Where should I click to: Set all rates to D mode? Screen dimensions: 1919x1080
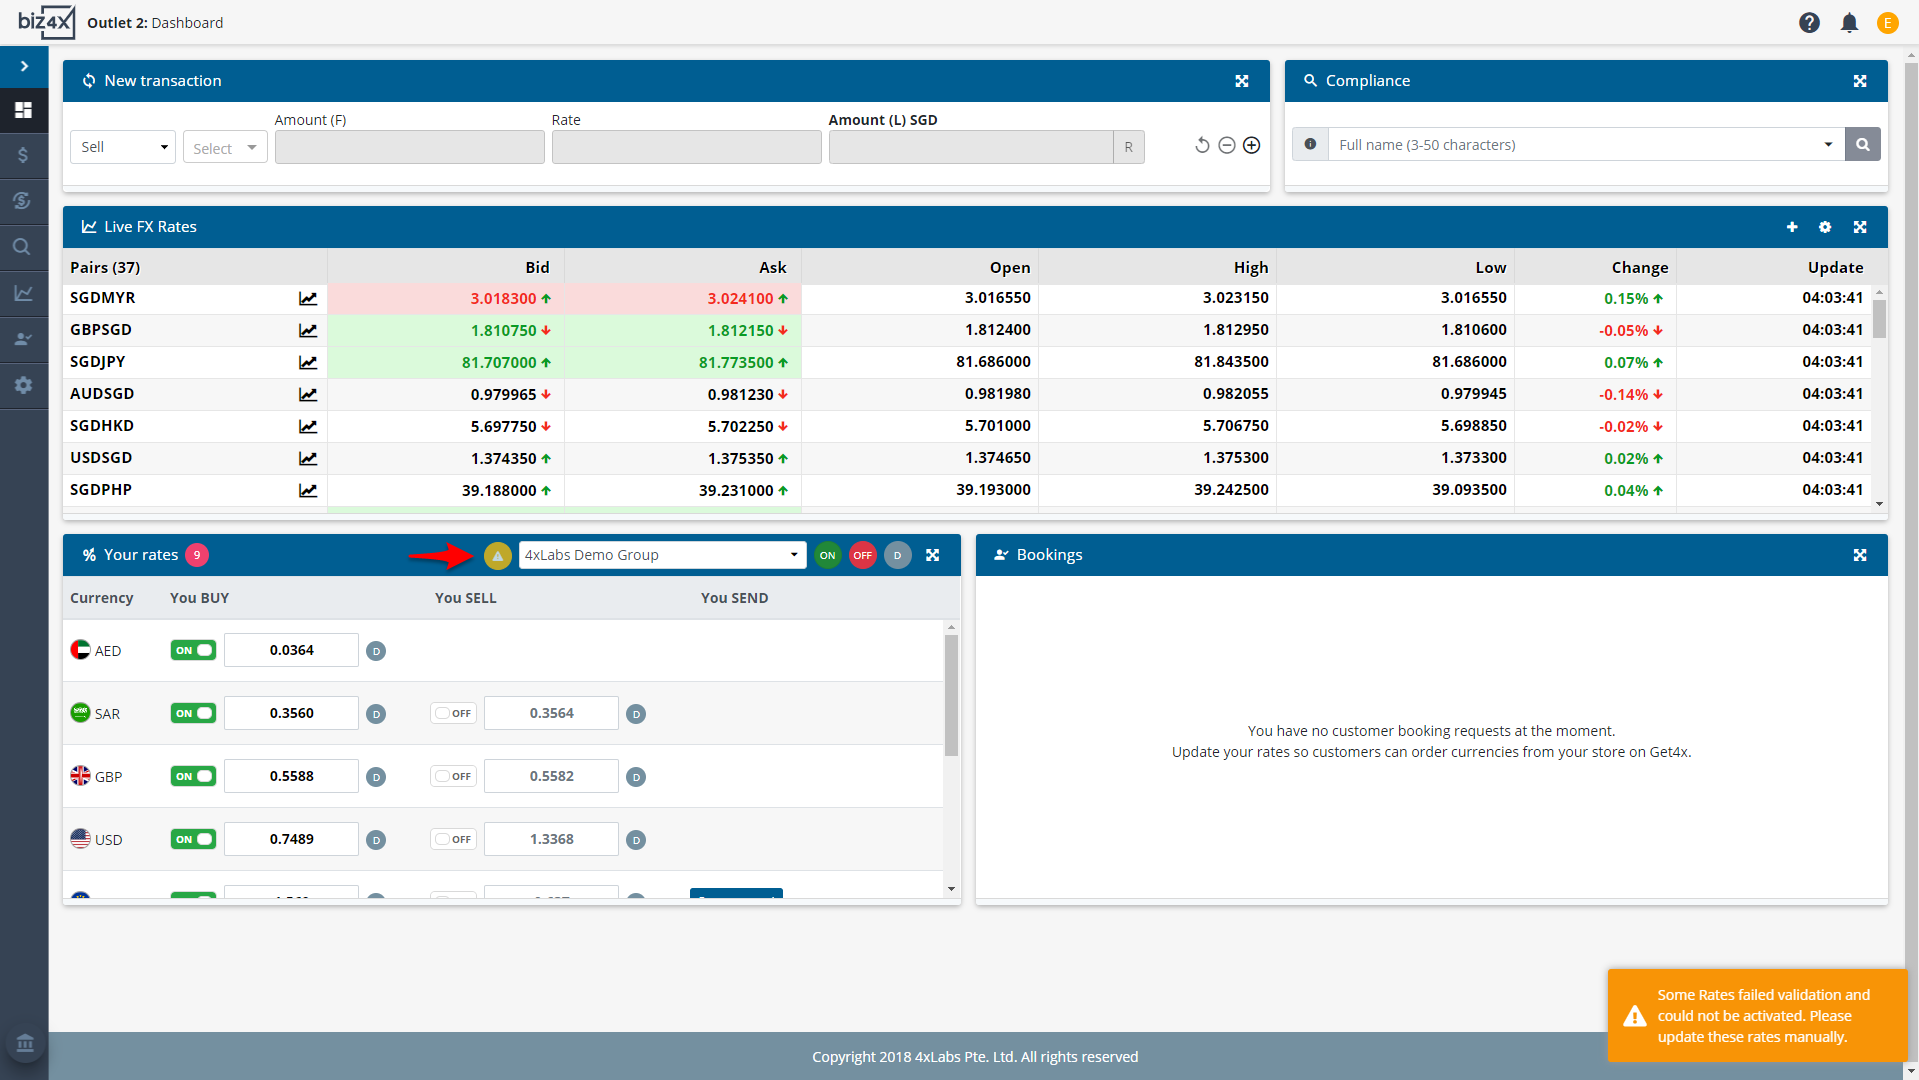(x=898, y=555)
